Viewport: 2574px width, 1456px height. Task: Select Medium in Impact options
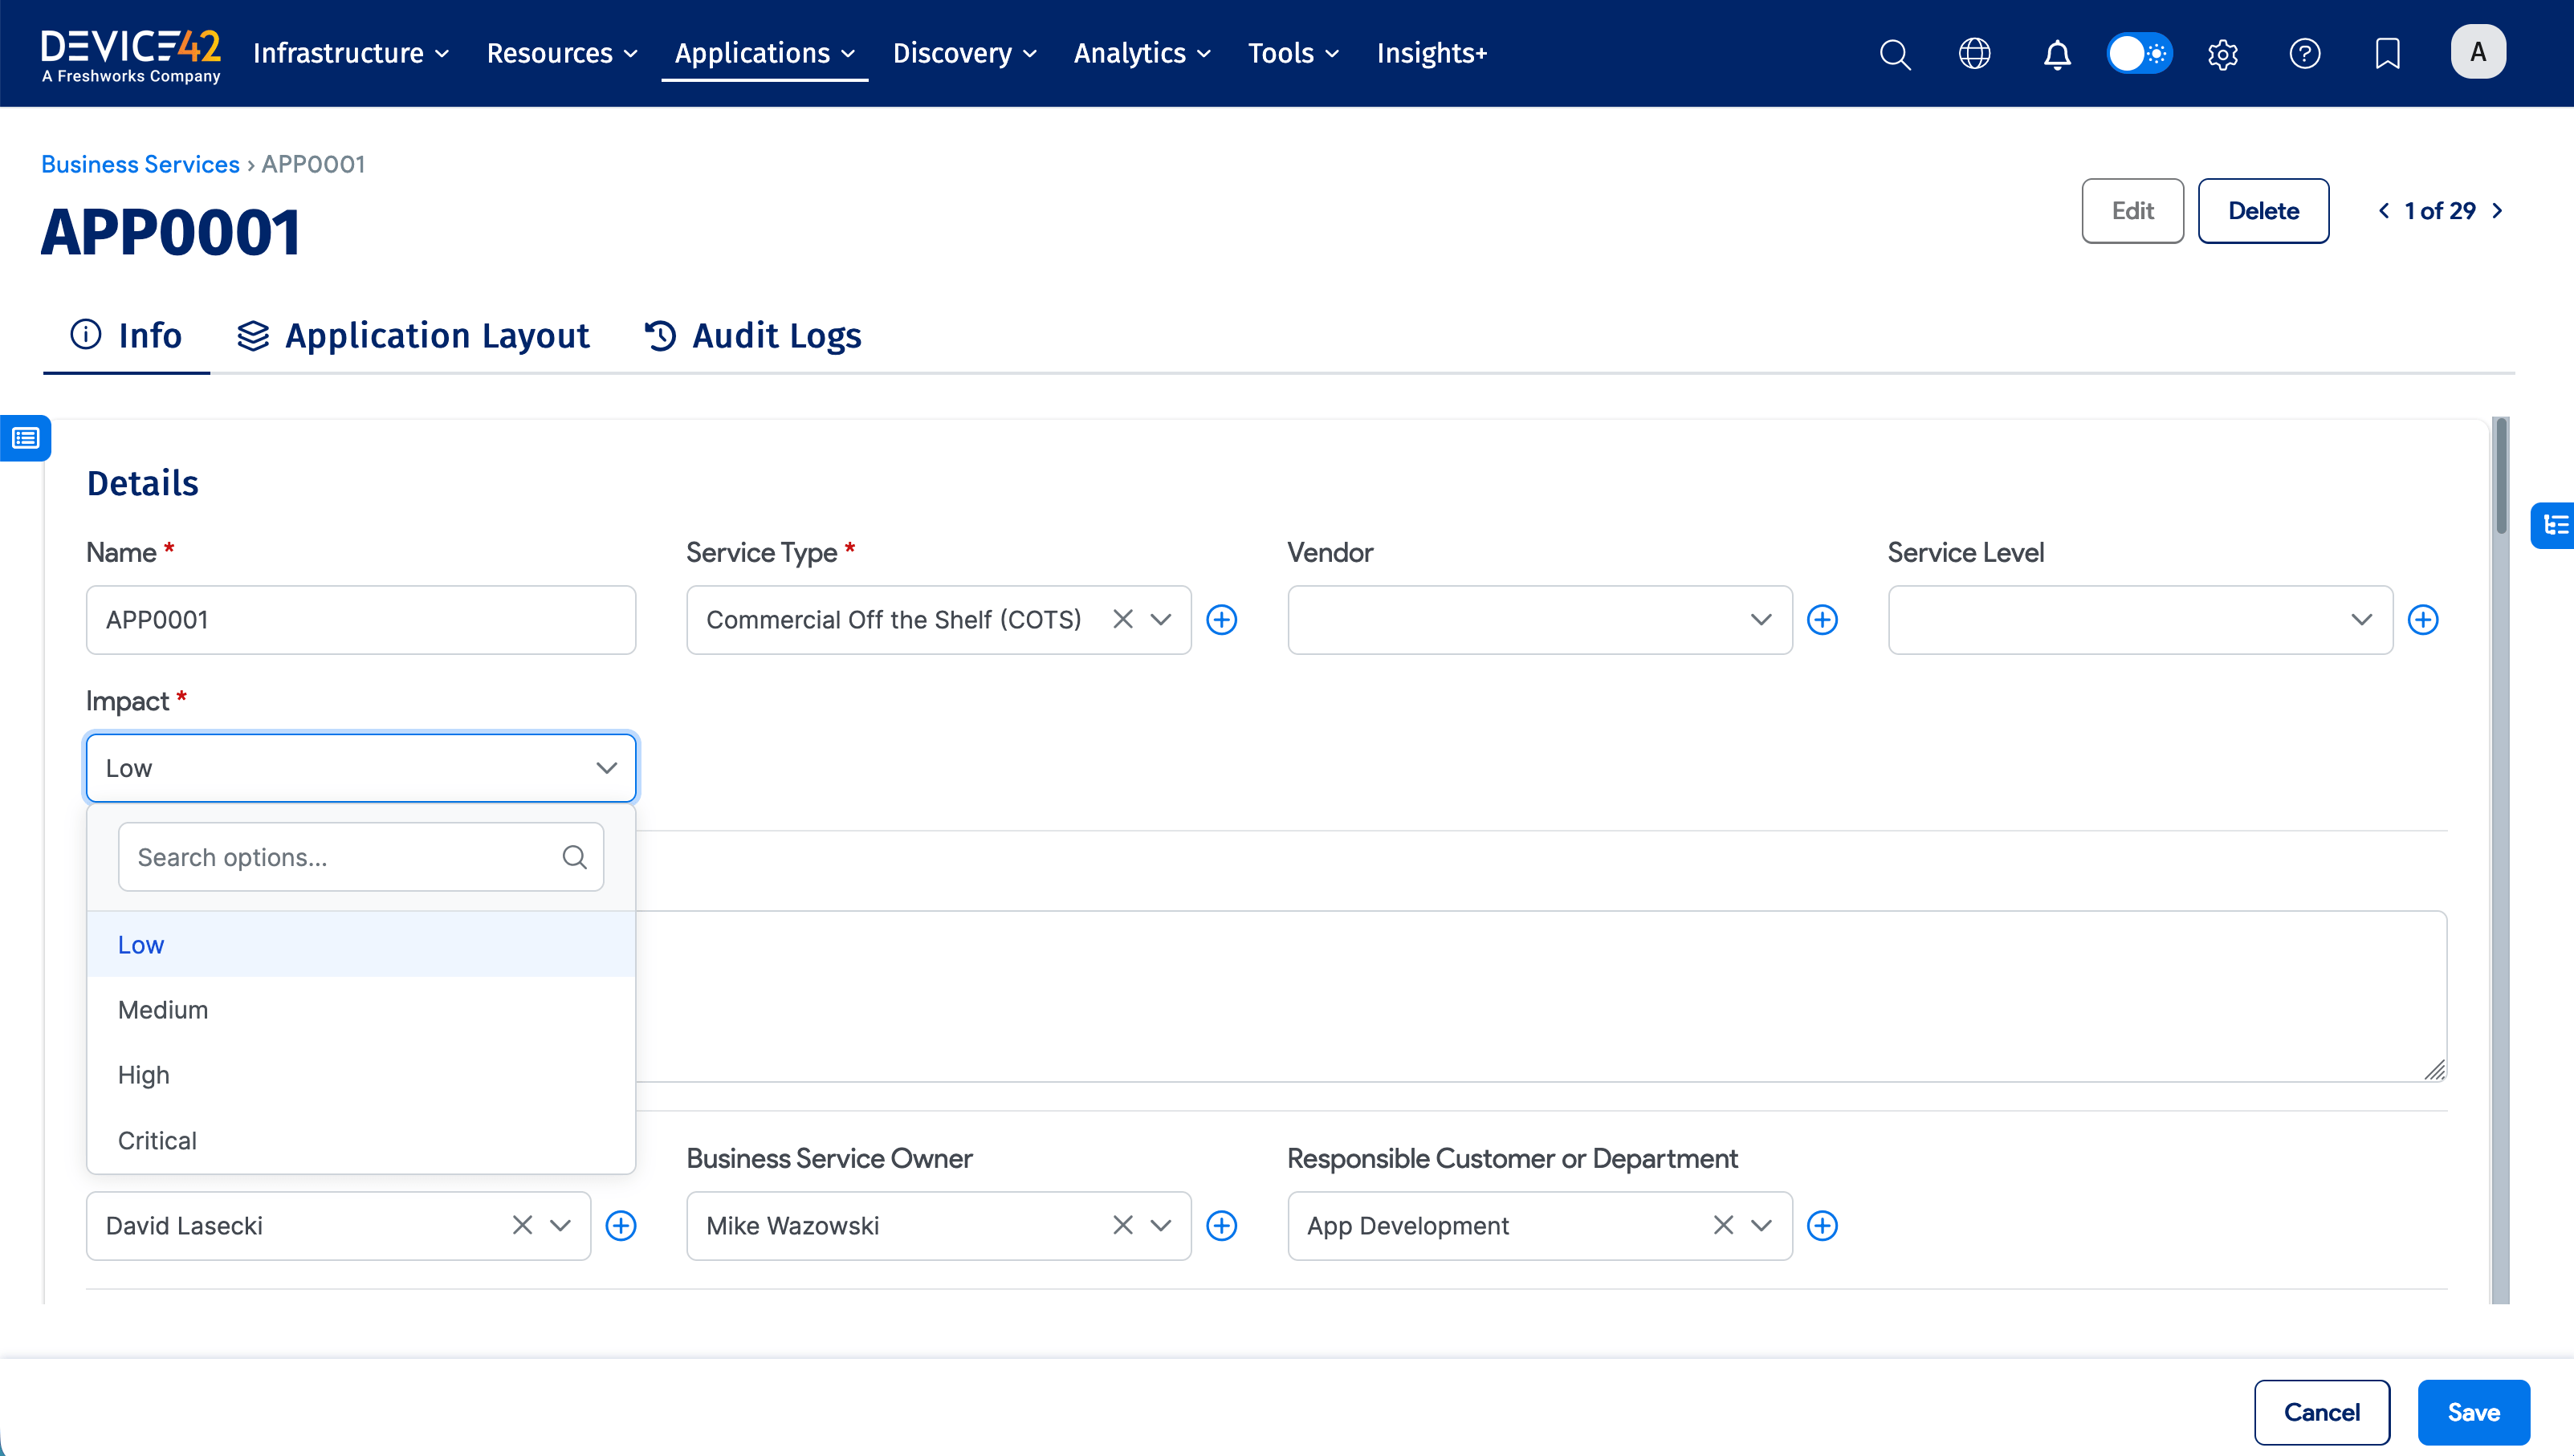click(361, 1010)
